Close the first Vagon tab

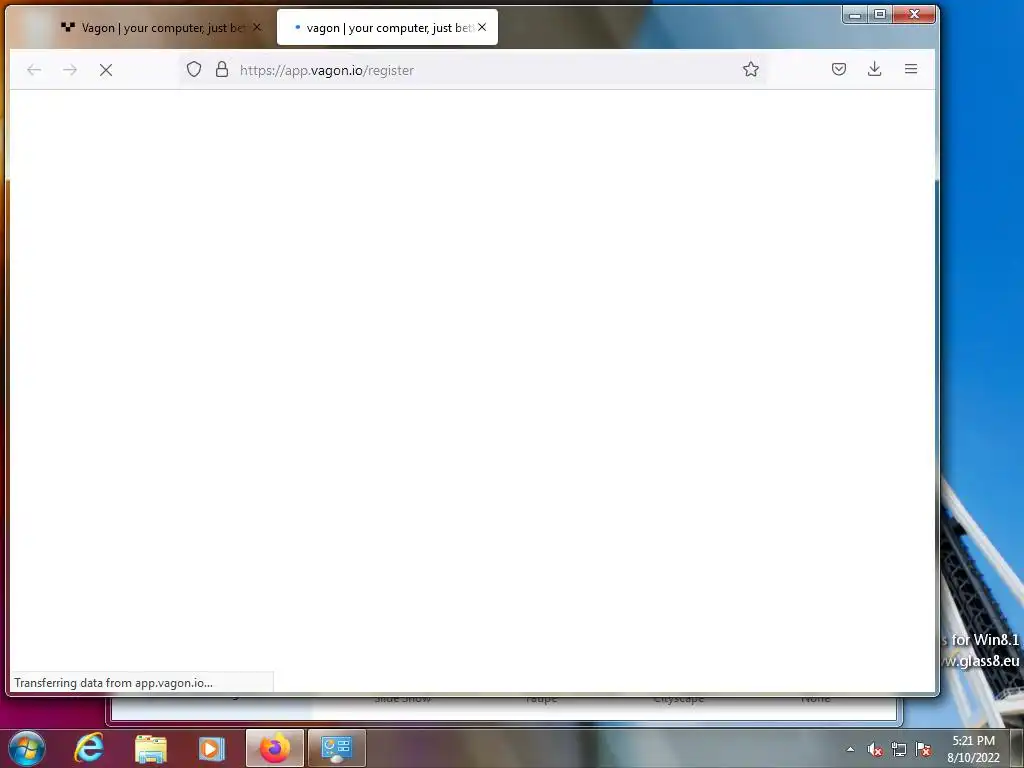[257, 27]
